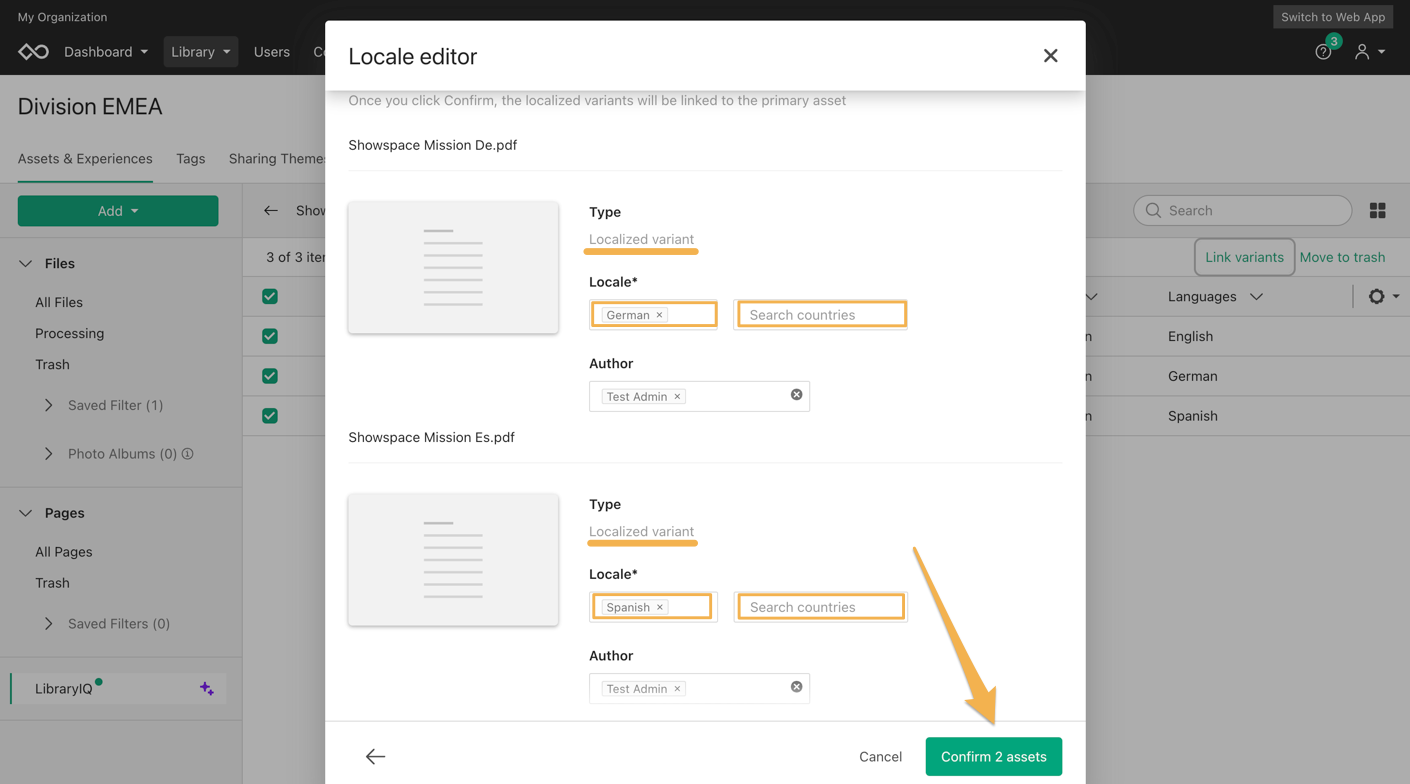
Task: Switch to the Tags tab
Action: 190,159
